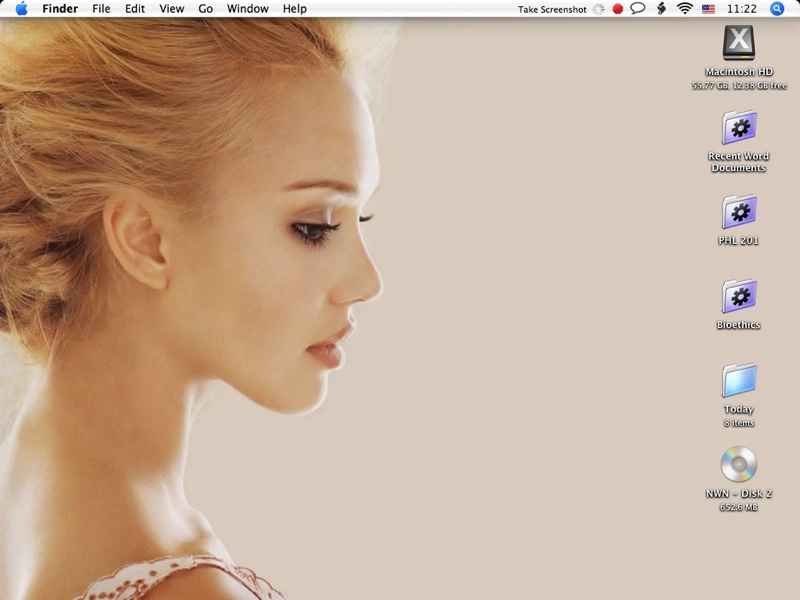The height and width of the screenshot is (600, 800).
Task: Select the Macintosh HD drive icon
Action: coord(738,43)
